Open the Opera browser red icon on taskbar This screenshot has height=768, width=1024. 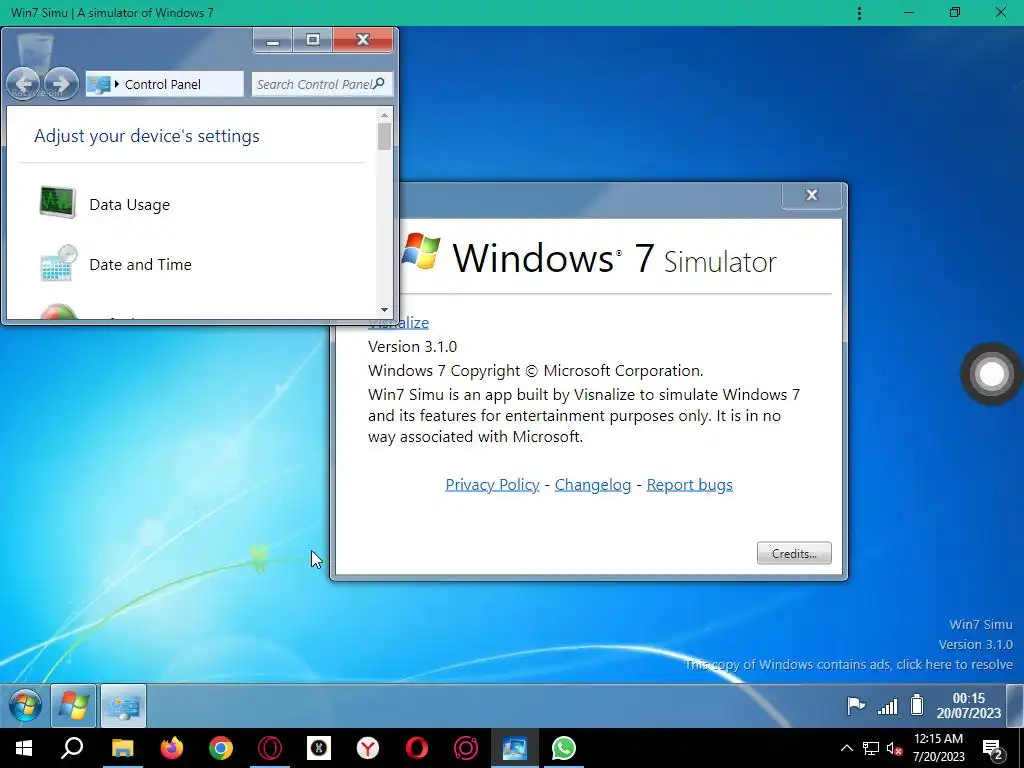417,748
